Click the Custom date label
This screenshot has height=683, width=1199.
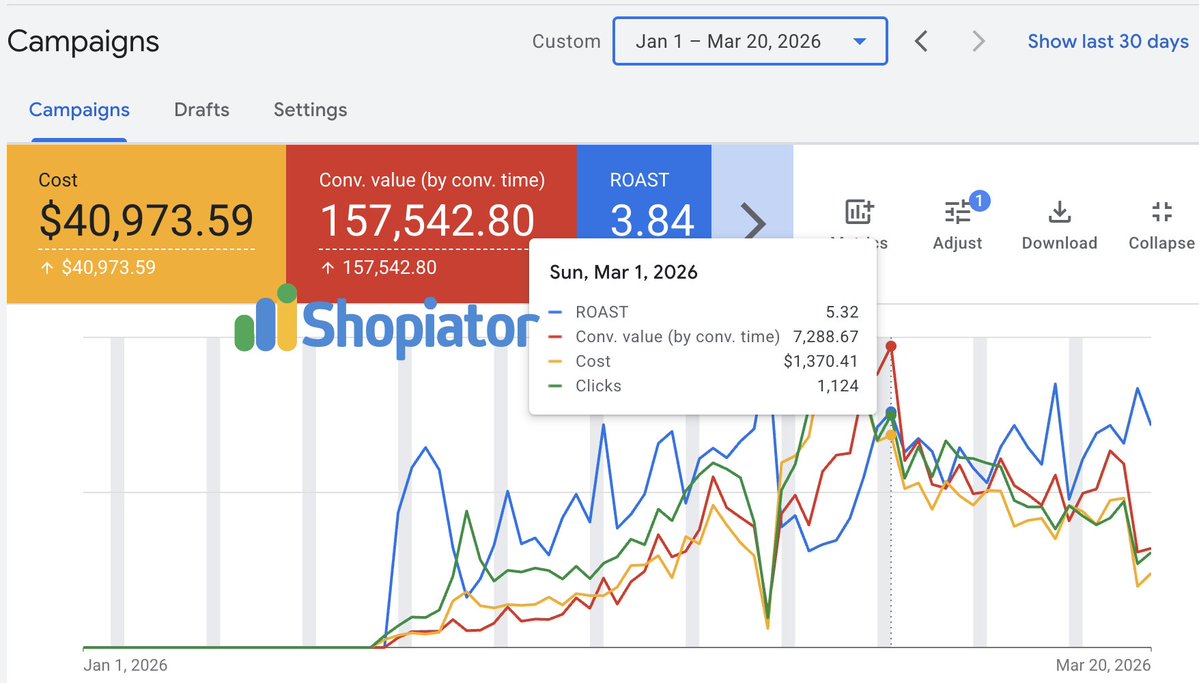tap(566, 41)
